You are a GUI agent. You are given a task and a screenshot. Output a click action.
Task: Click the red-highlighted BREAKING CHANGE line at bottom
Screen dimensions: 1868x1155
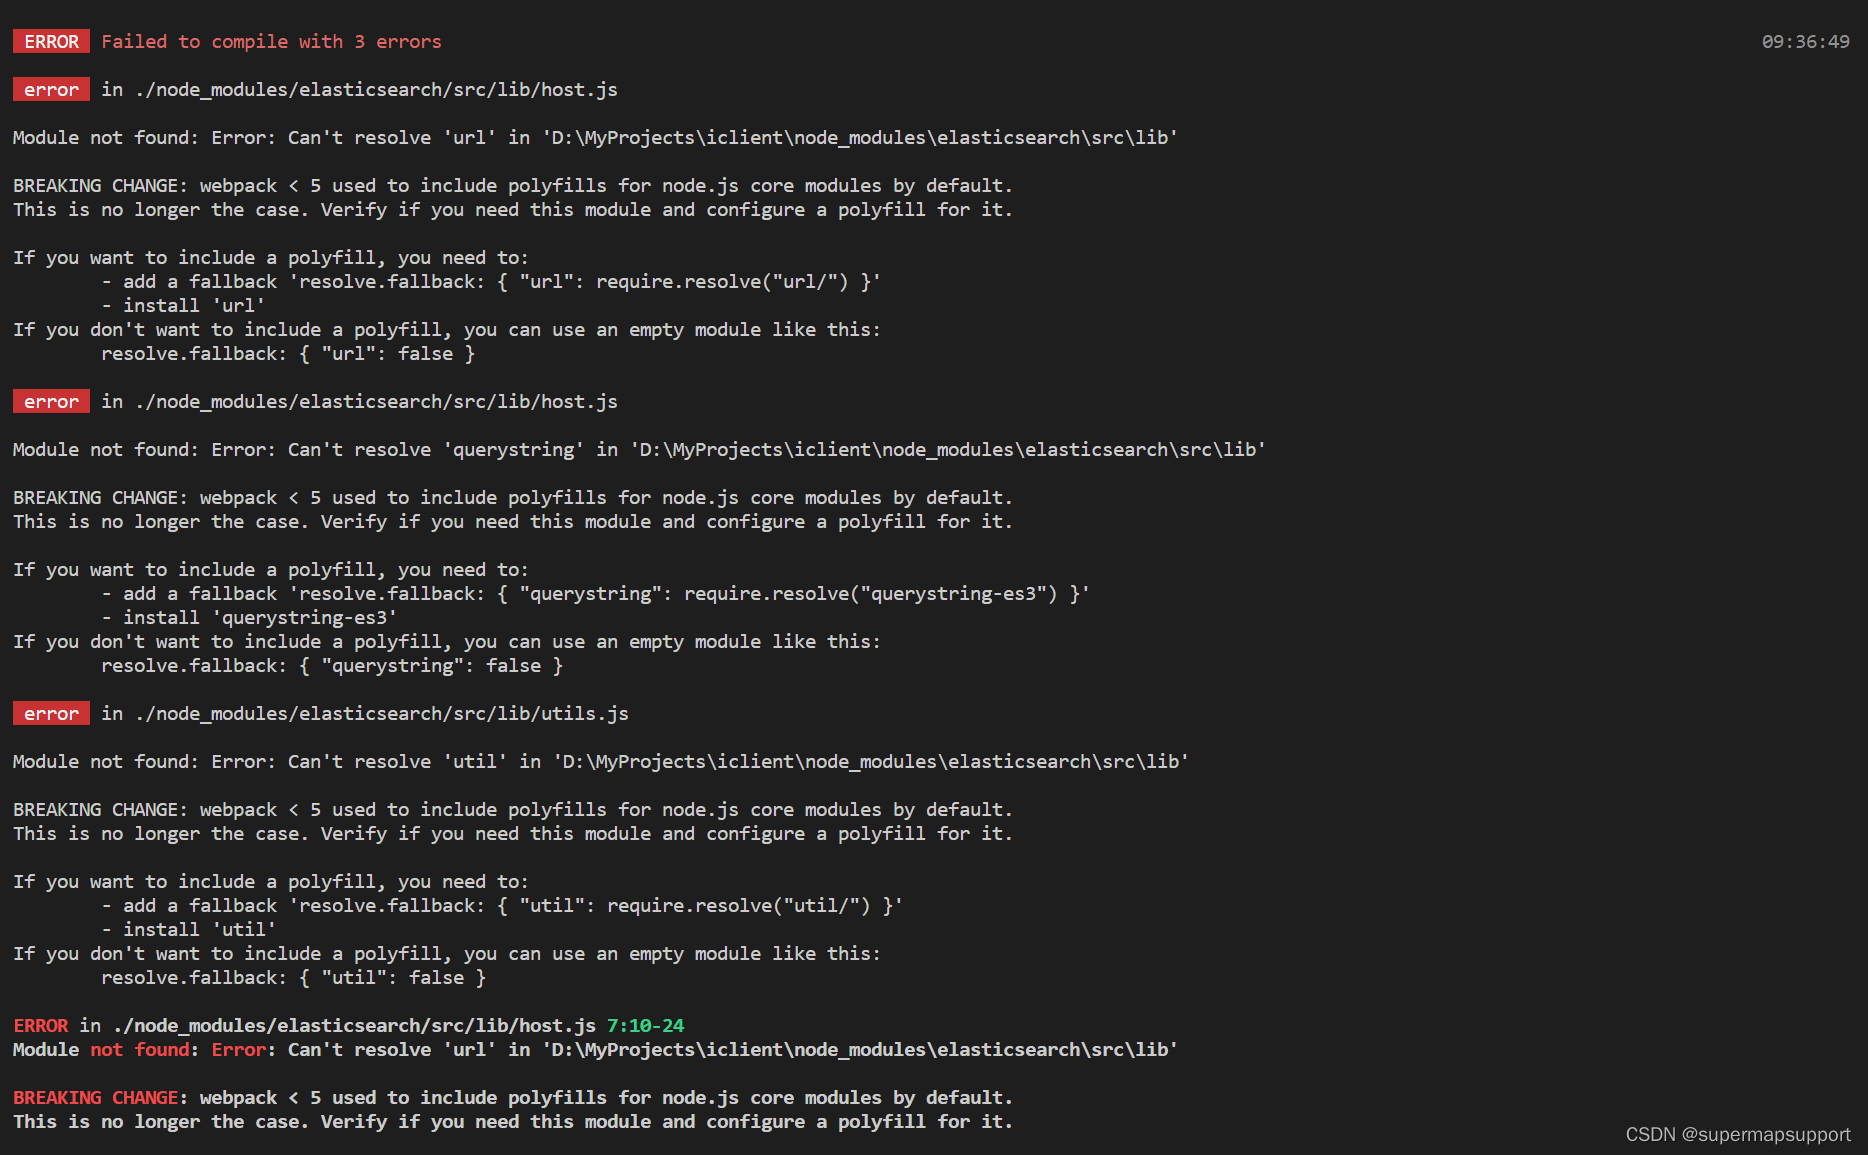[513, 1097]
